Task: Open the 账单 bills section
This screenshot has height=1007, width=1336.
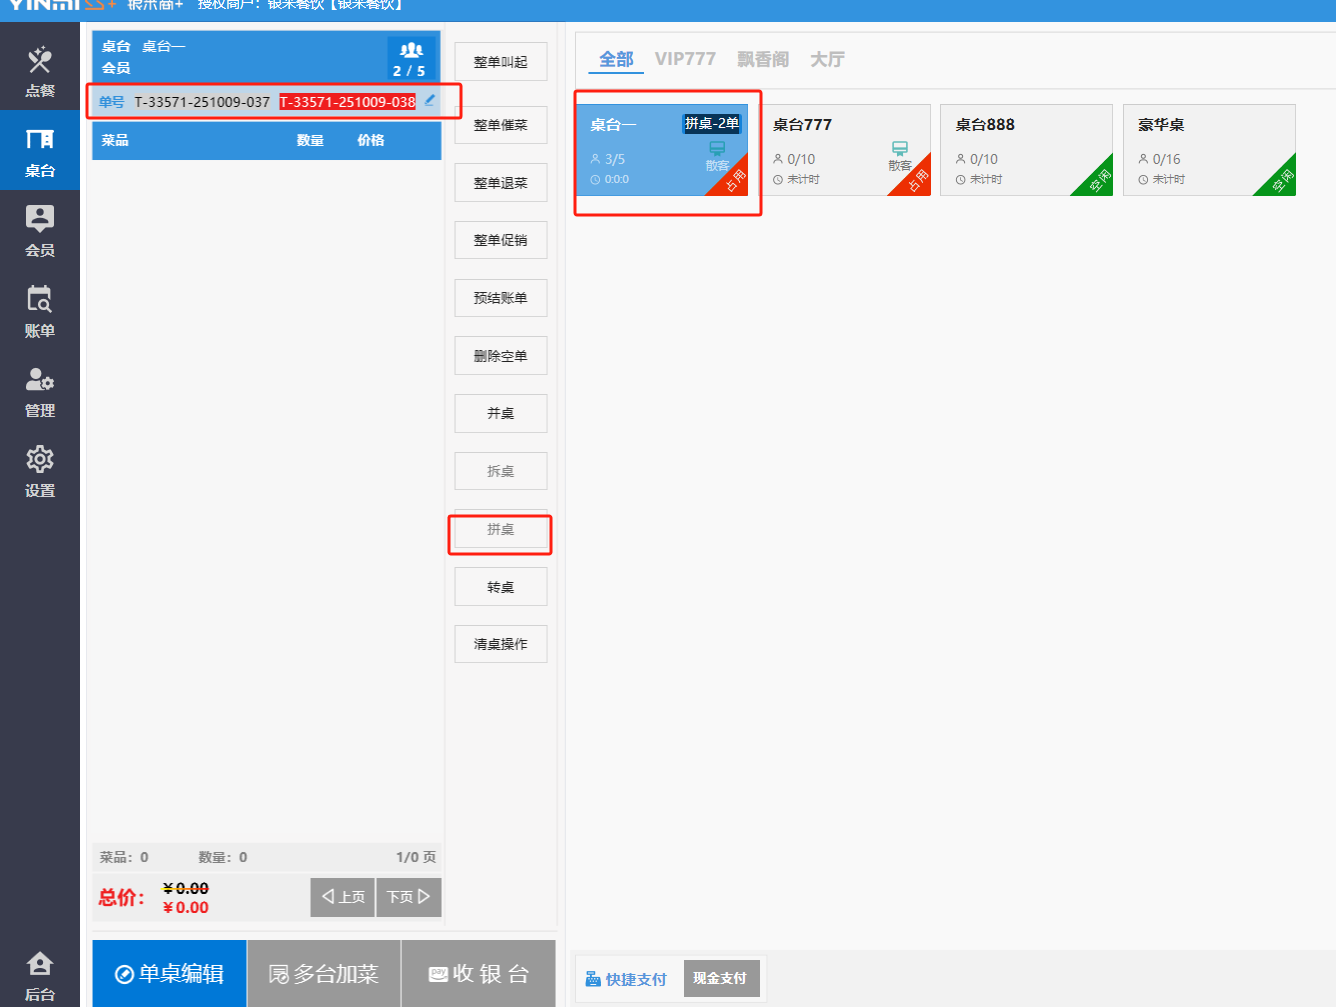Action: 40,311
